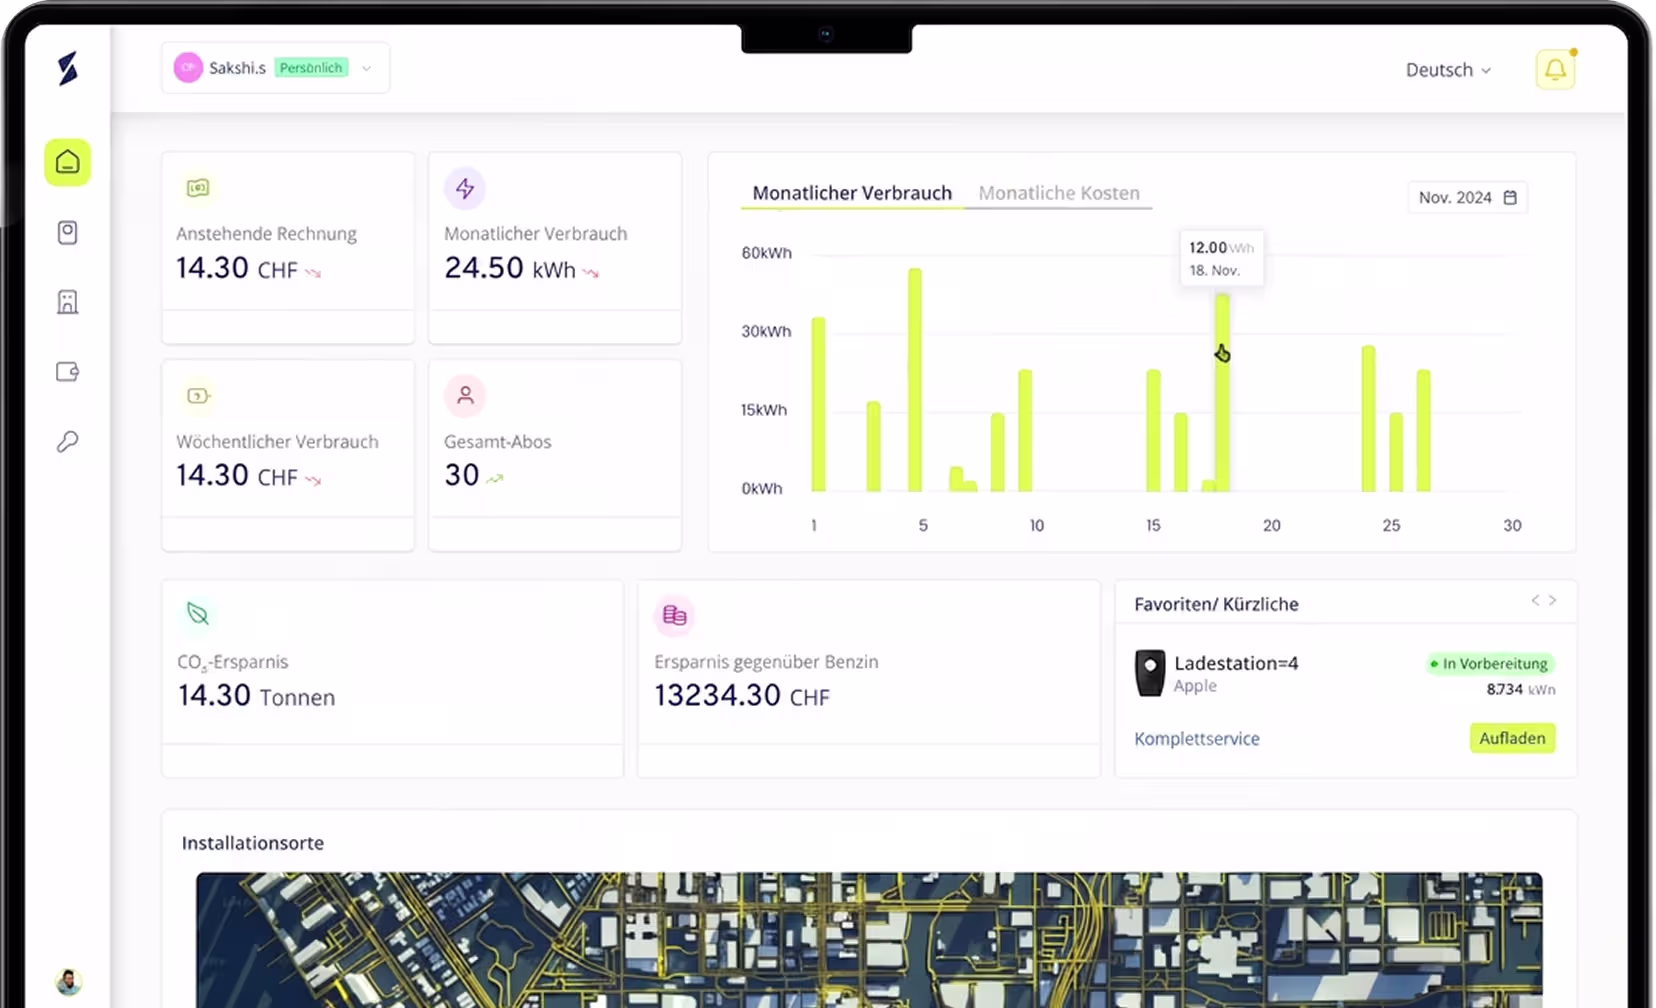1656x1008 pixels.
Task: Click the key sidebar icon
Action: point(67,442)
